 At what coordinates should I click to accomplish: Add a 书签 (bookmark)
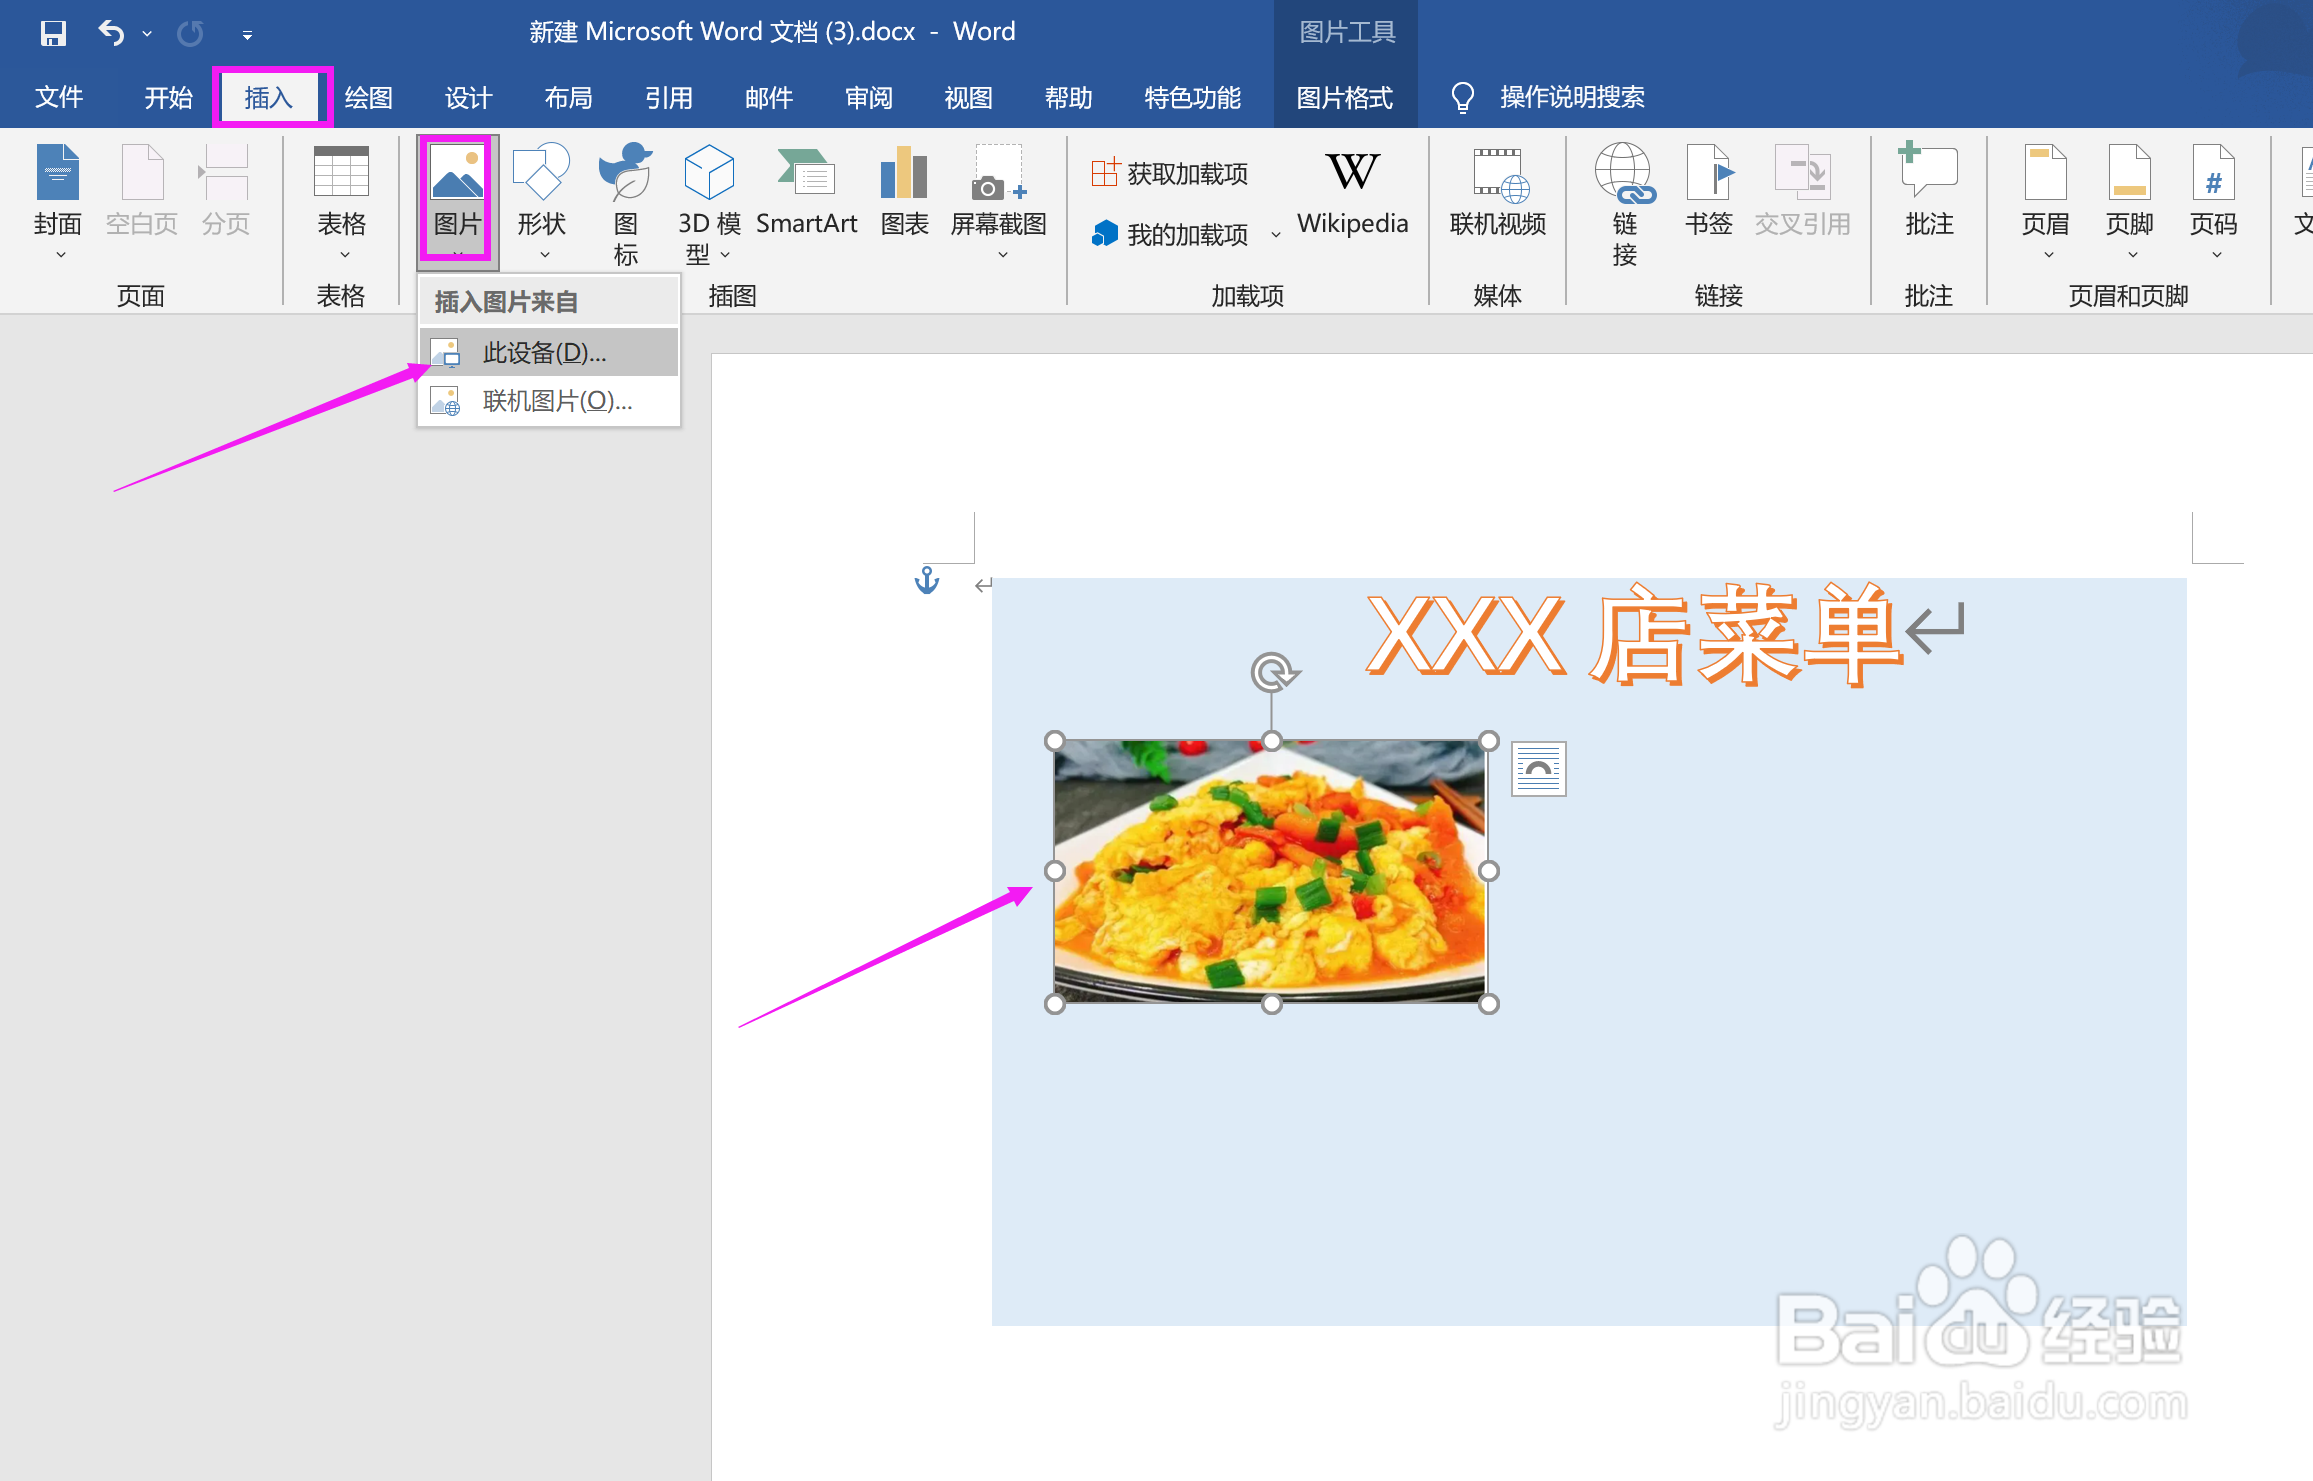coord(1708,195)
